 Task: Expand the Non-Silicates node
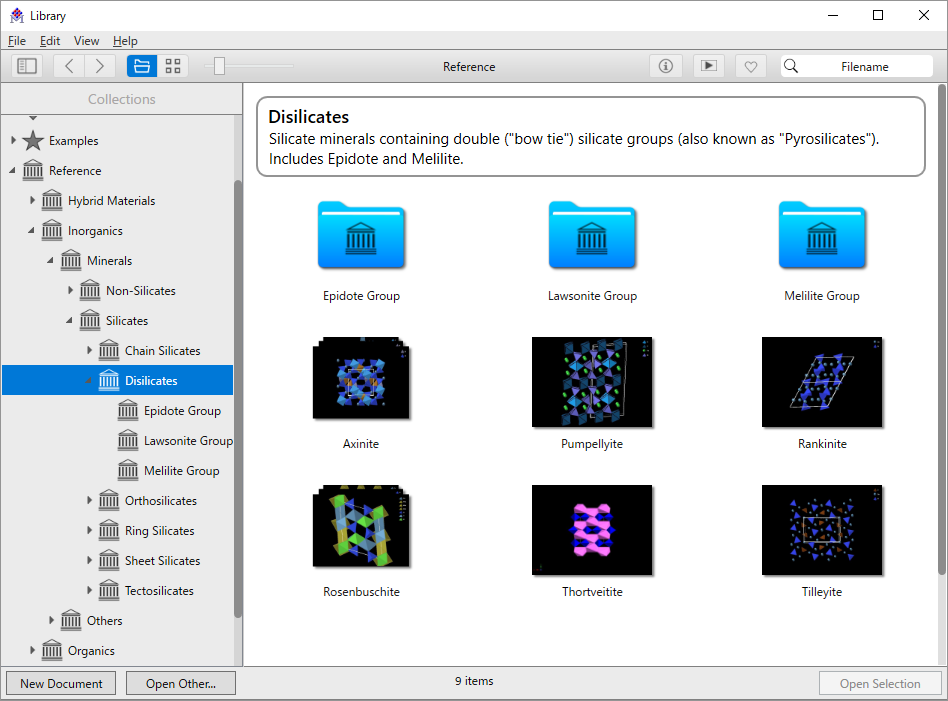coord(70,290)
